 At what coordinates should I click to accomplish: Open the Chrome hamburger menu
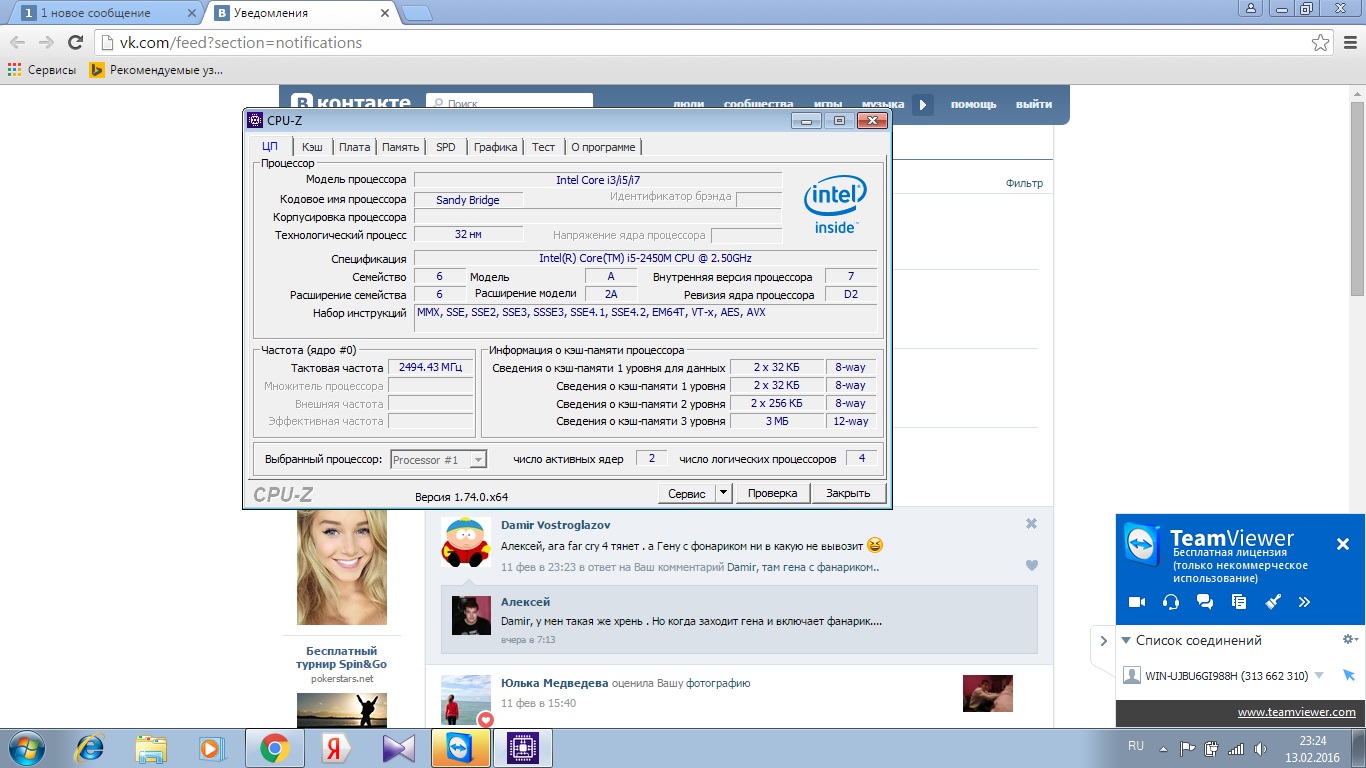(1349, 43)
